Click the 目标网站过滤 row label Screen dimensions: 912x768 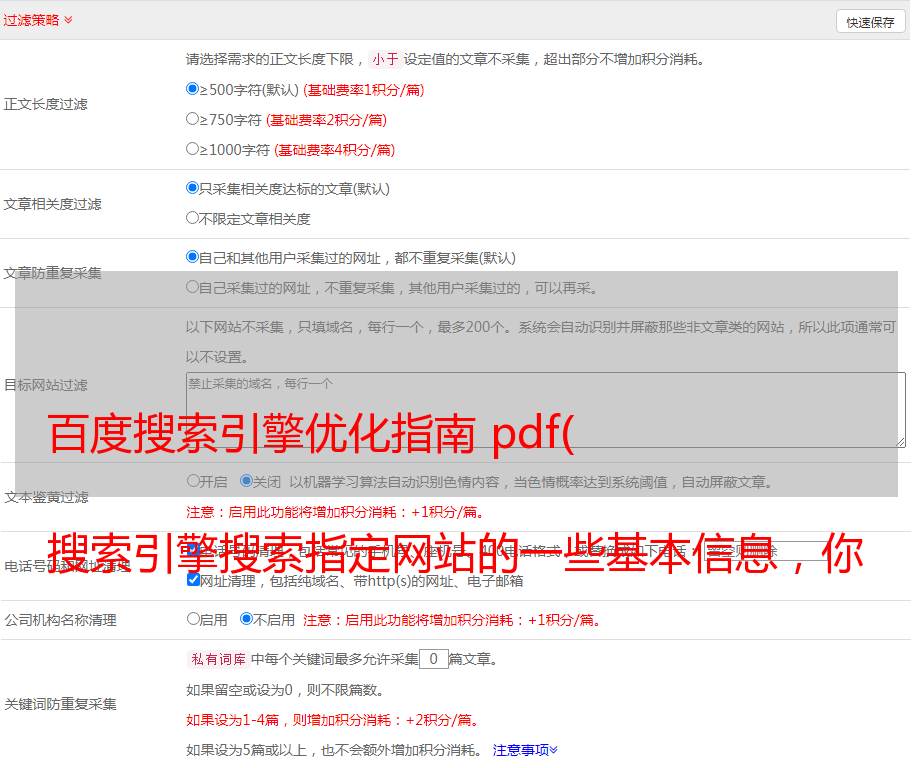tap(46, 385)
